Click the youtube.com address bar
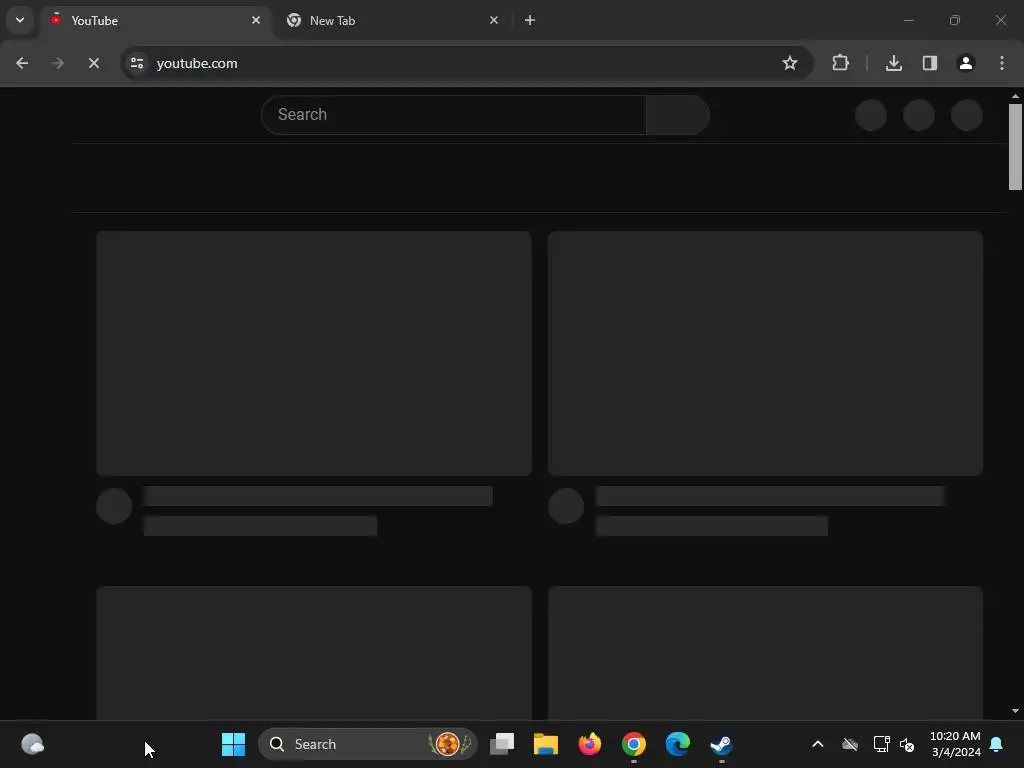The height and width of the screenshot is (768, 1024). [x=467, y=63]
